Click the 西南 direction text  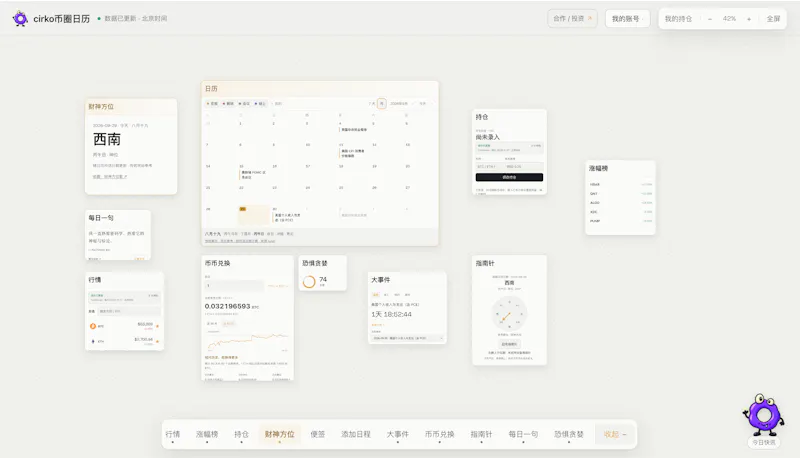point(107,139)
